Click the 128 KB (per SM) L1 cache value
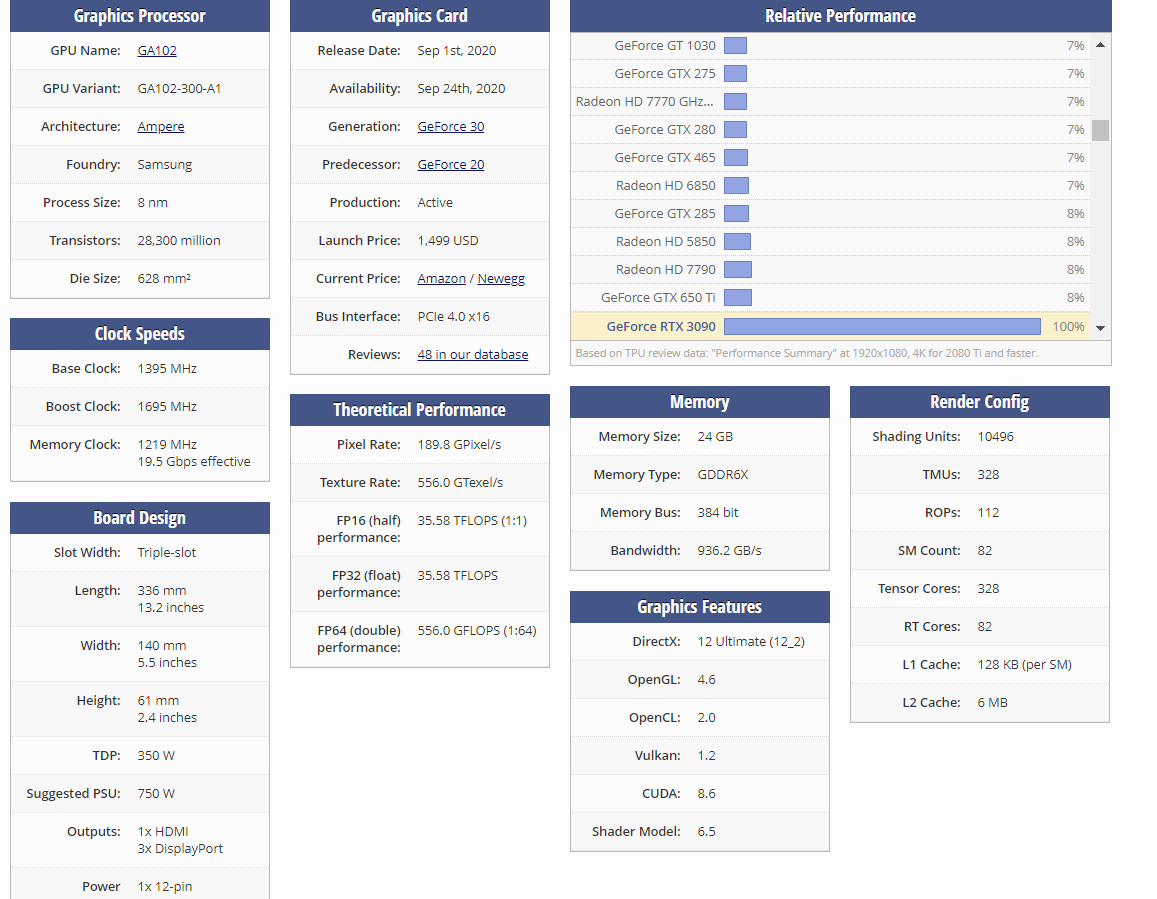 pyautogui.click(x=1025, y=664)
